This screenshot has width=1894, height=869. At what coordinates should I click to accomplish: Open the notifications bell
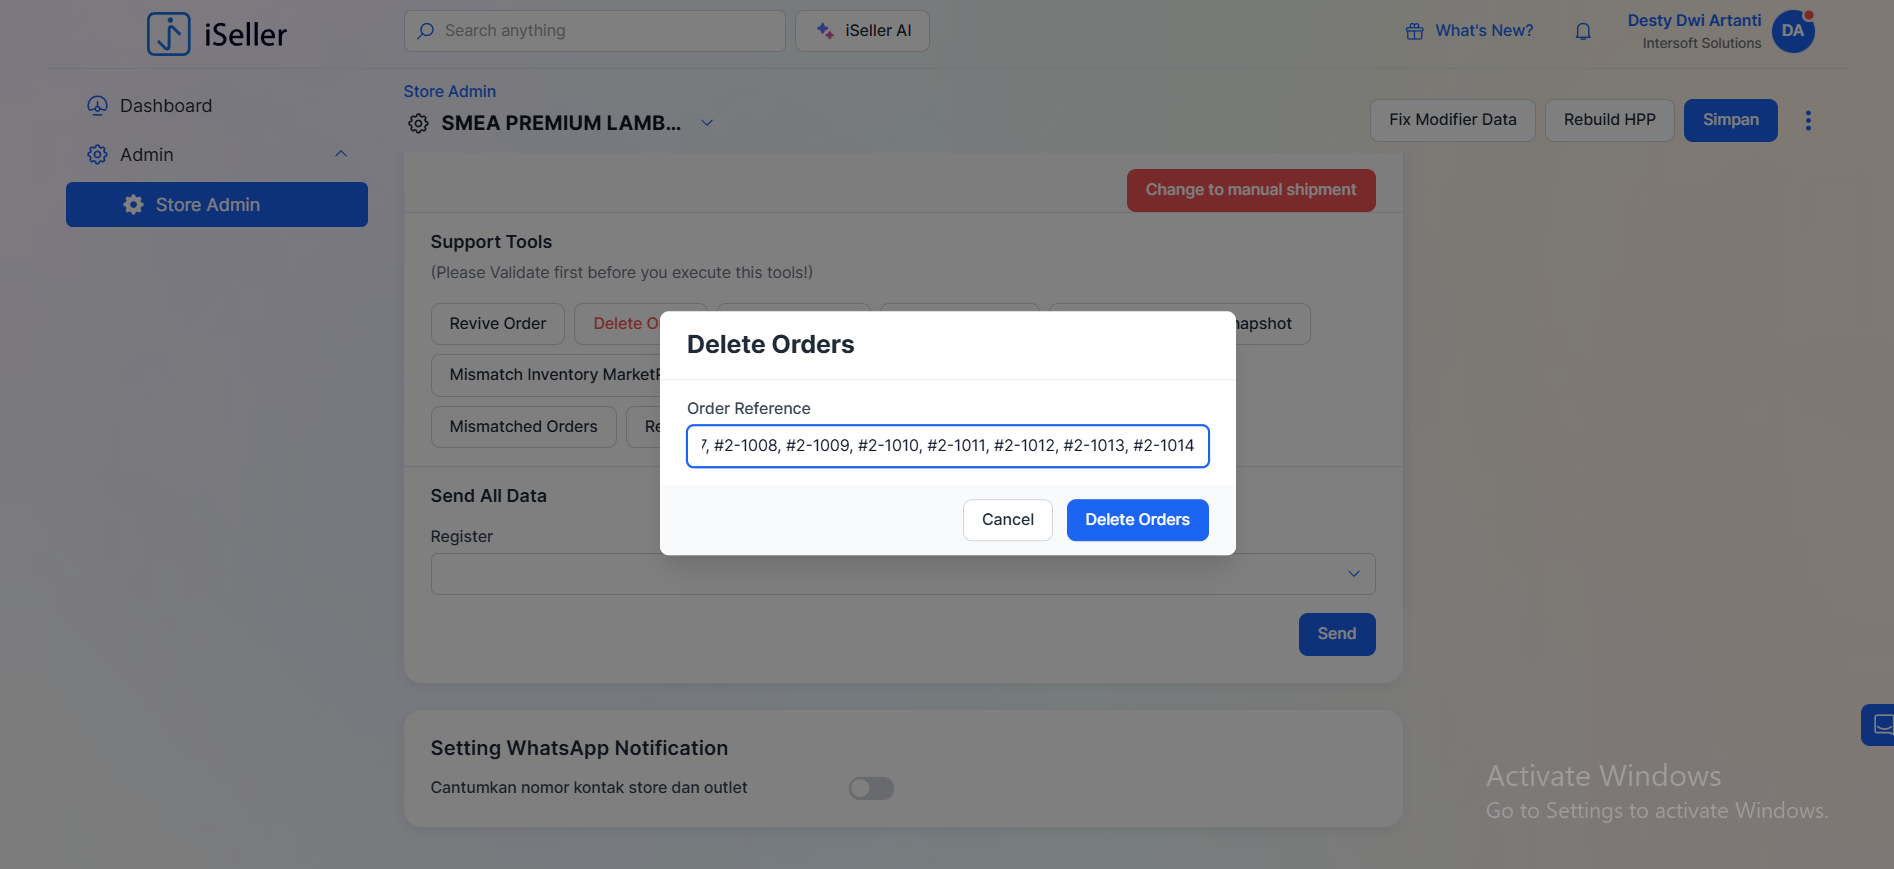click(1583, 32)
